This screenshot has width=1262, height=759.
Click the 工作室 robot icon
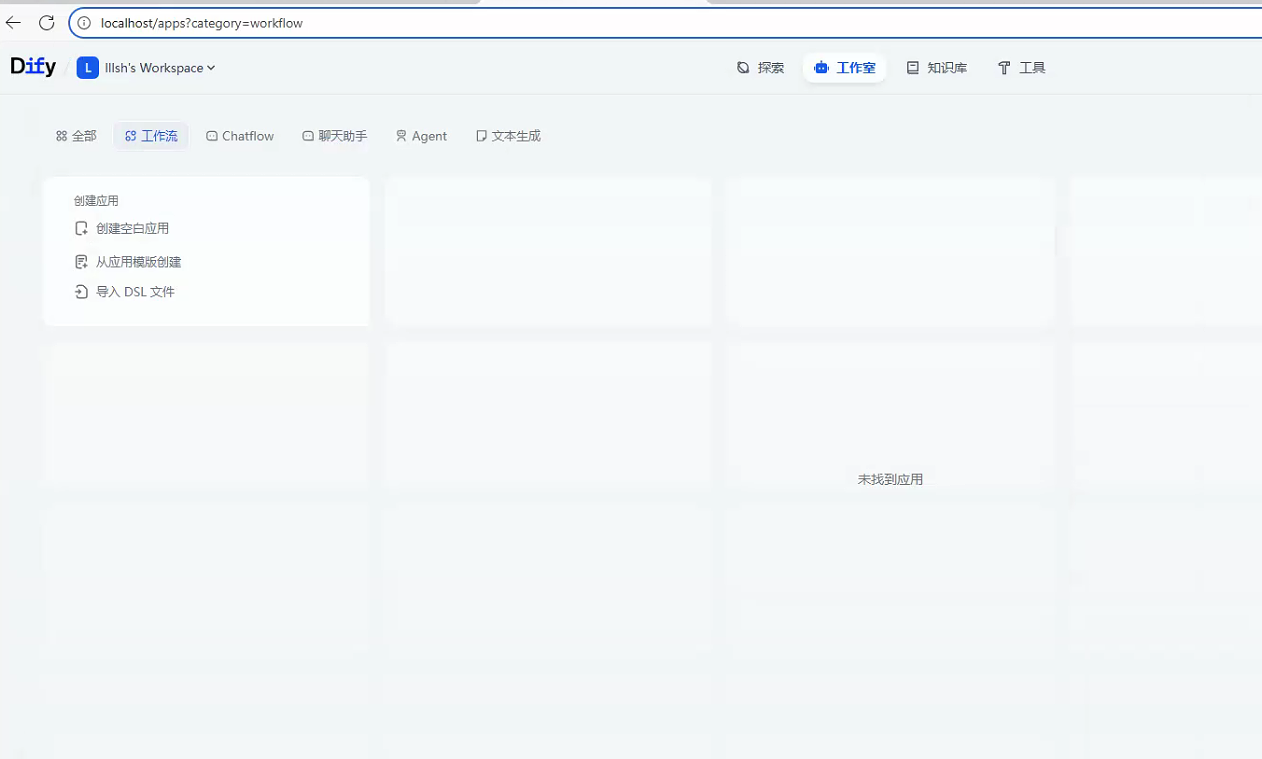[x=821, y=68]
